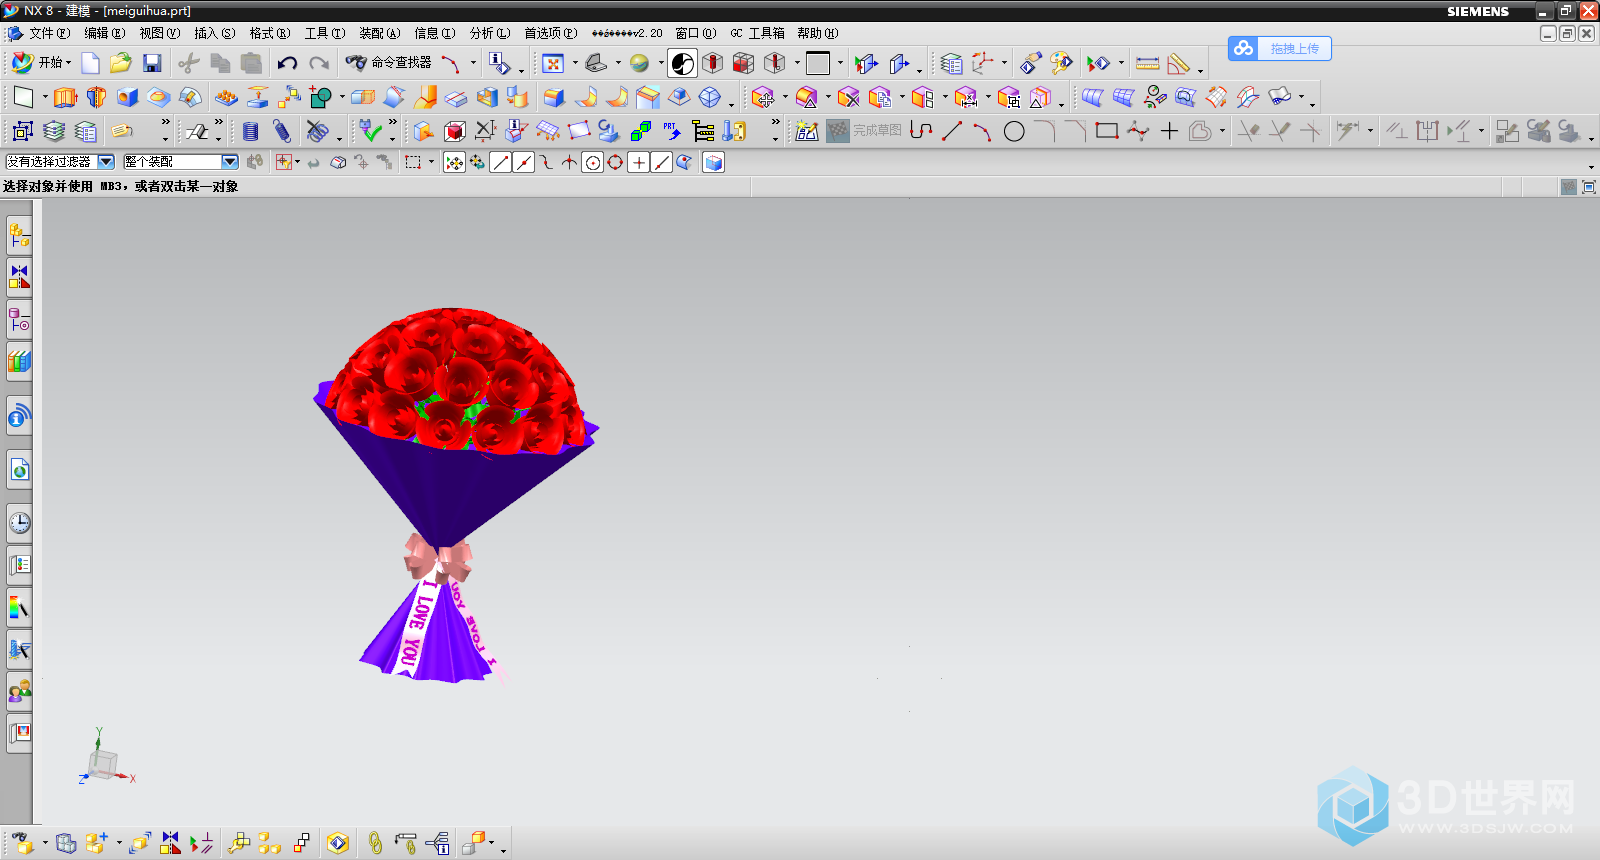The height and width of the screenshot is (860, 1600).
Task: Select the sketch point plus tool
Action: 1169,131
